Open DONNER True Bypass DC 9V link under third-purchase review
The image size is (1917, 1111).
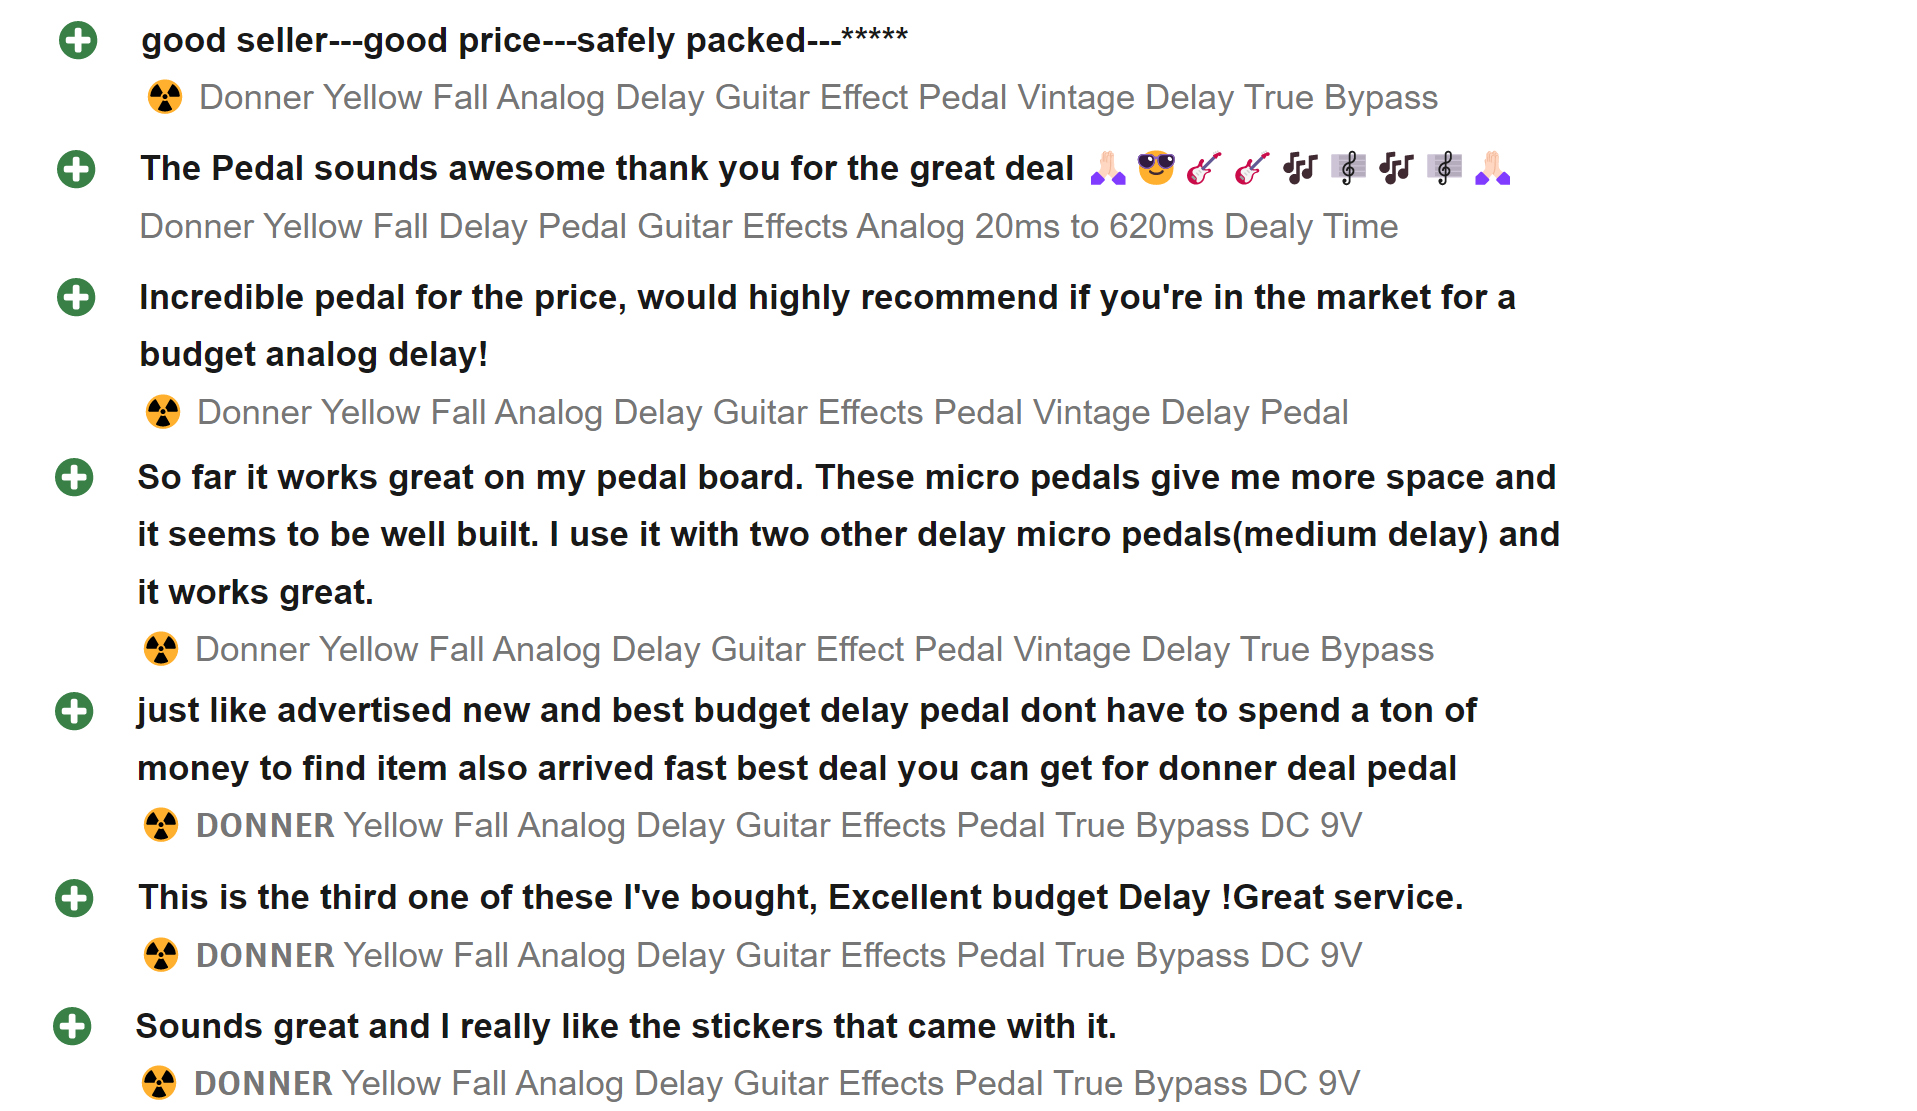[x=779, y=956]
